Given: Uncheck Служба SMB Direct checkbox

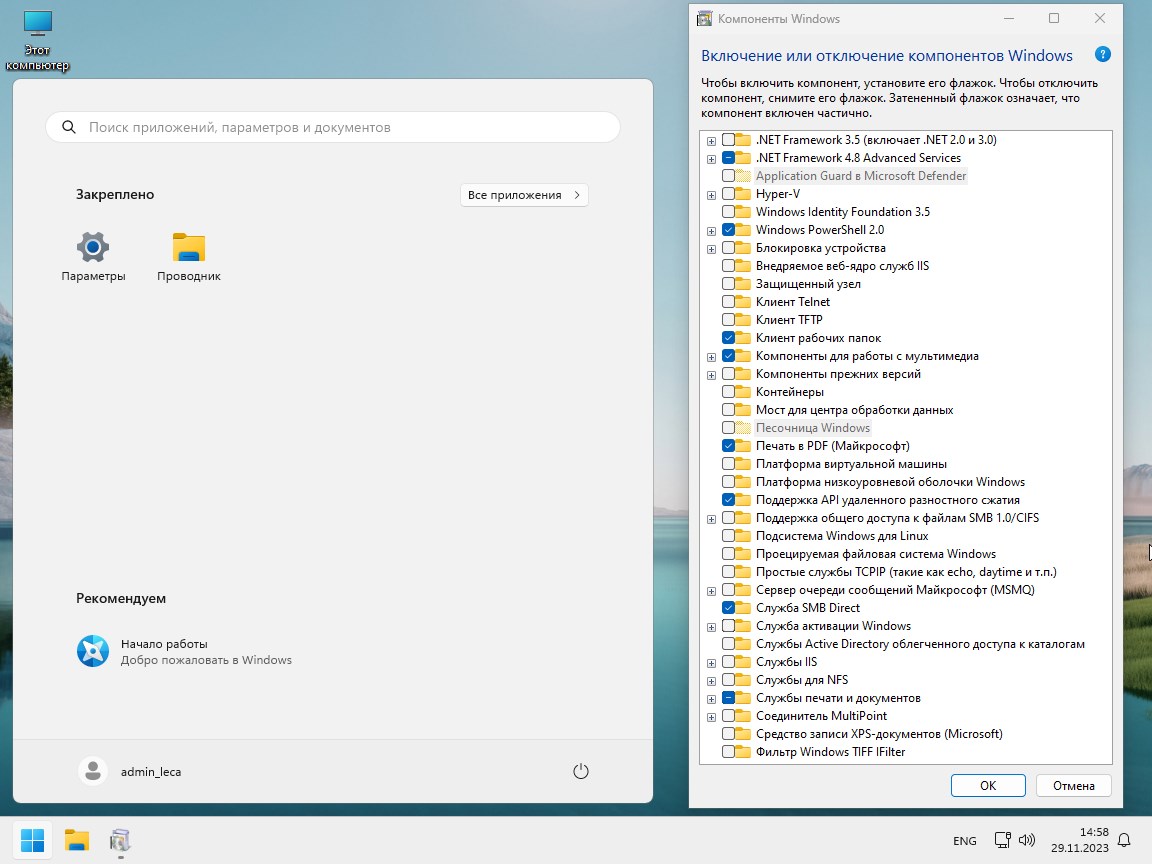Looking at the screenshot, I should [x=728, y=608].
